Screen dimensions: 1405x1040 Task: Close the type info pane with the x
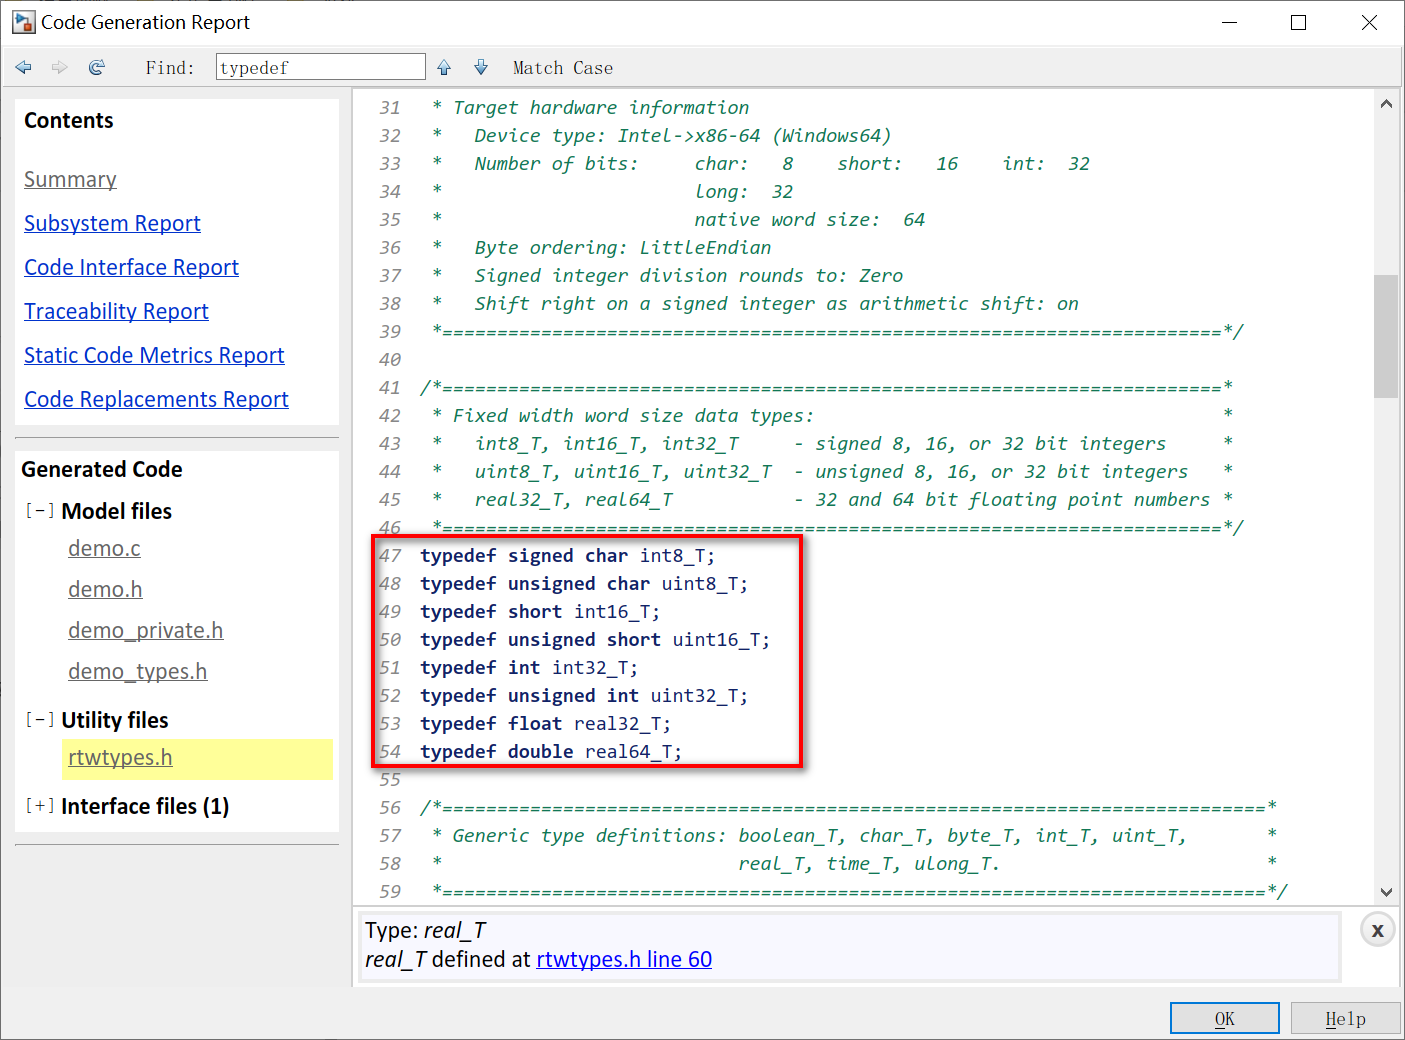tap(1377, 930)
